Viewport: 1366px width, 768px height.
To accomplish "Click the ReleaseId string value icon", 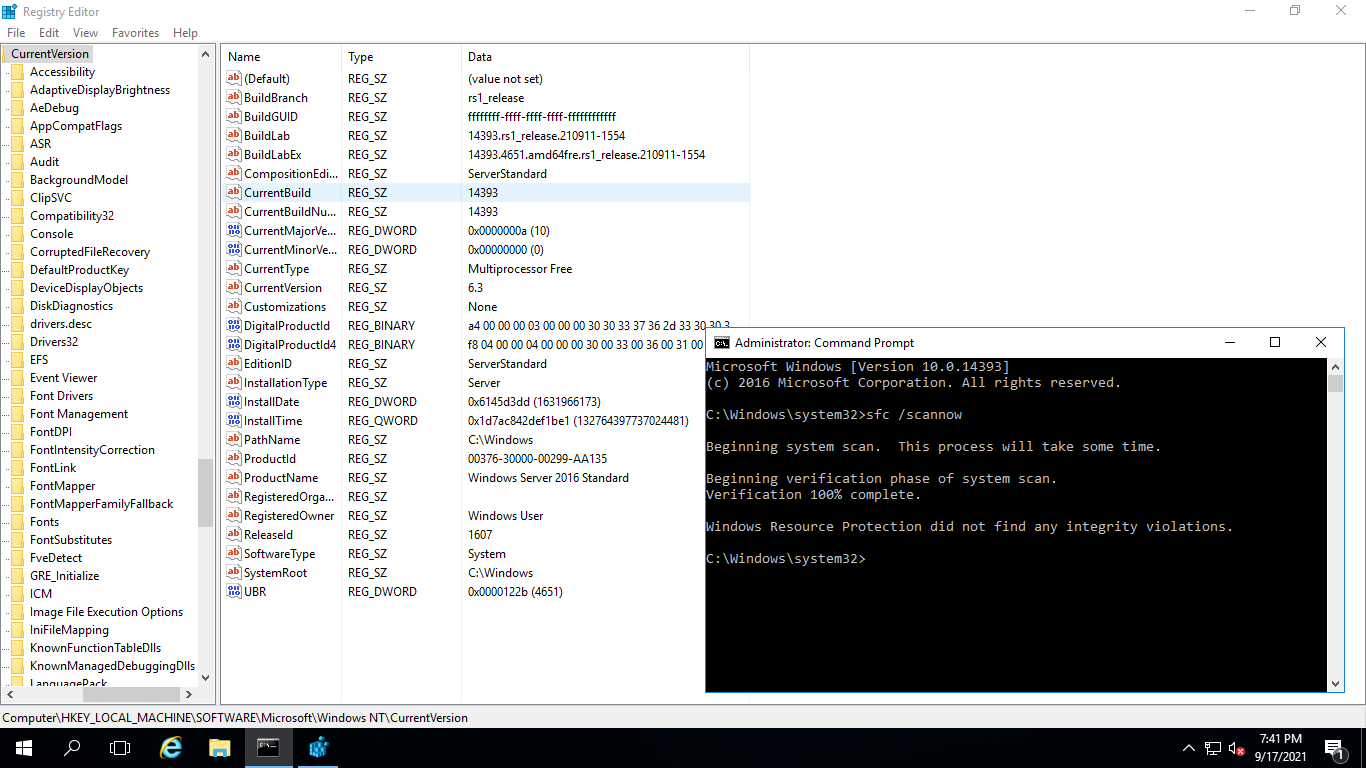I will (x=235, y=535).
